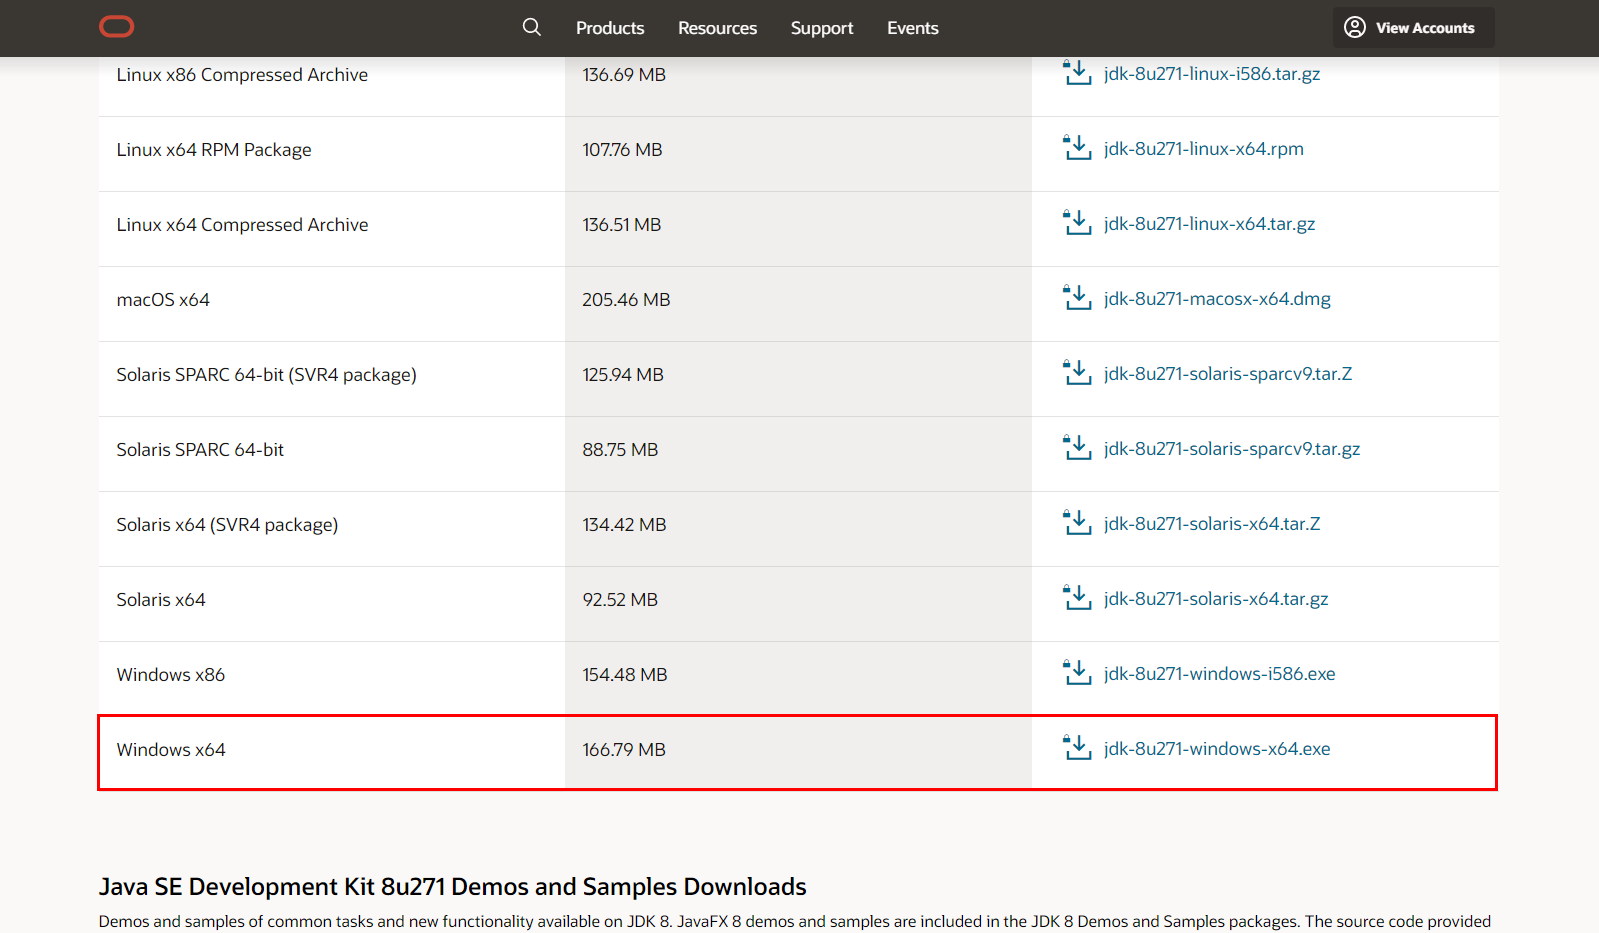Click download icon for jdk-8u271-solaris-x64.tar.Z

coord(1077,522)
